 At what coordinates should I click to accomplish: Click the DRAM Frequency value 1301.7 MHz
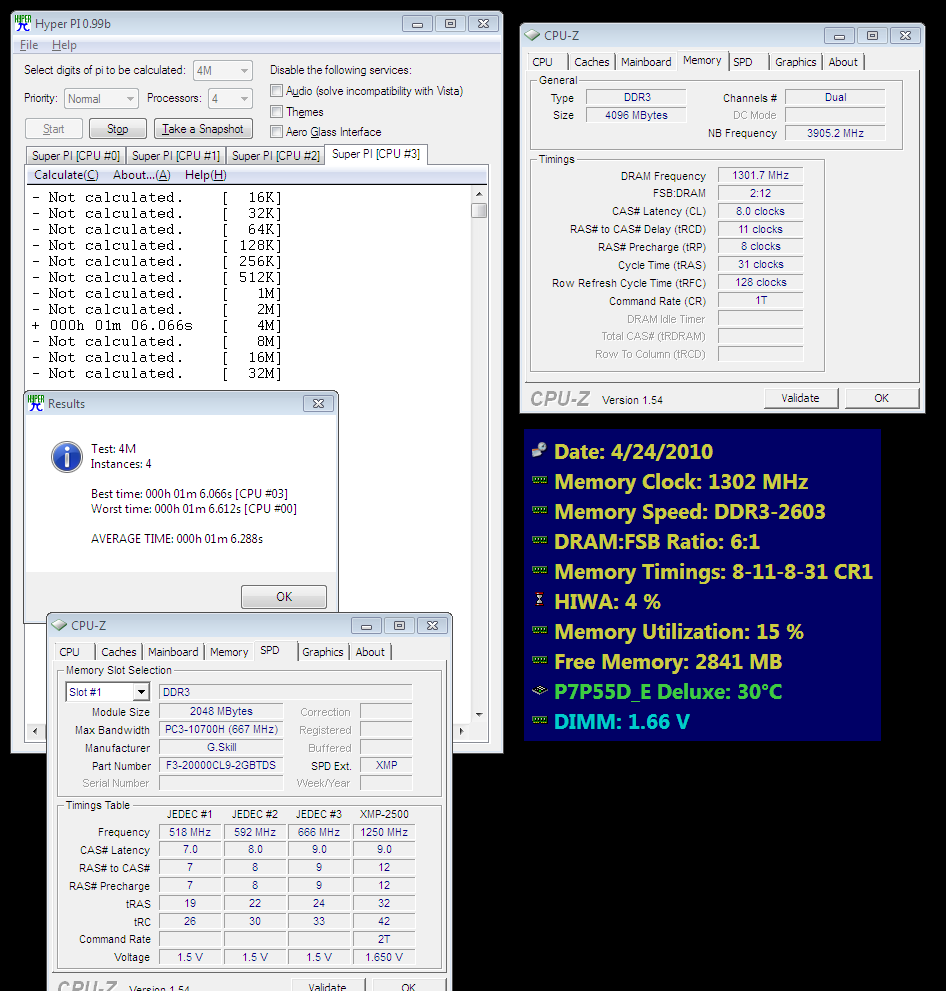pyautogui.click(x=761, y=175)
